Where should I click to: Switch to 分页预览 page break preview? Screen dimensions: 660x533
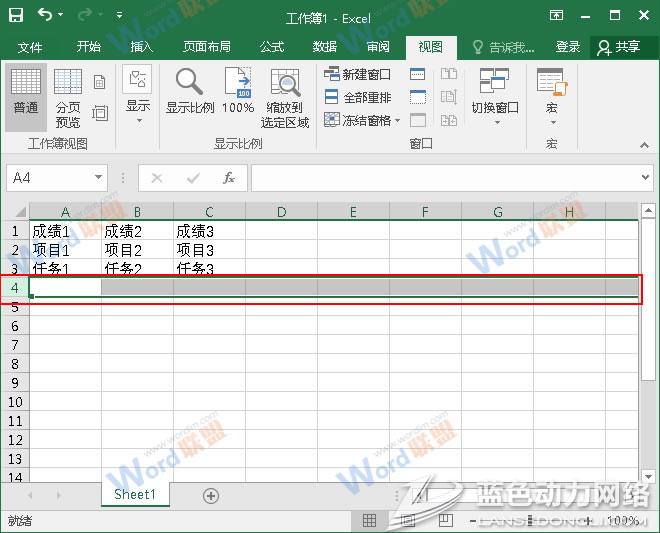coord(68,98)
